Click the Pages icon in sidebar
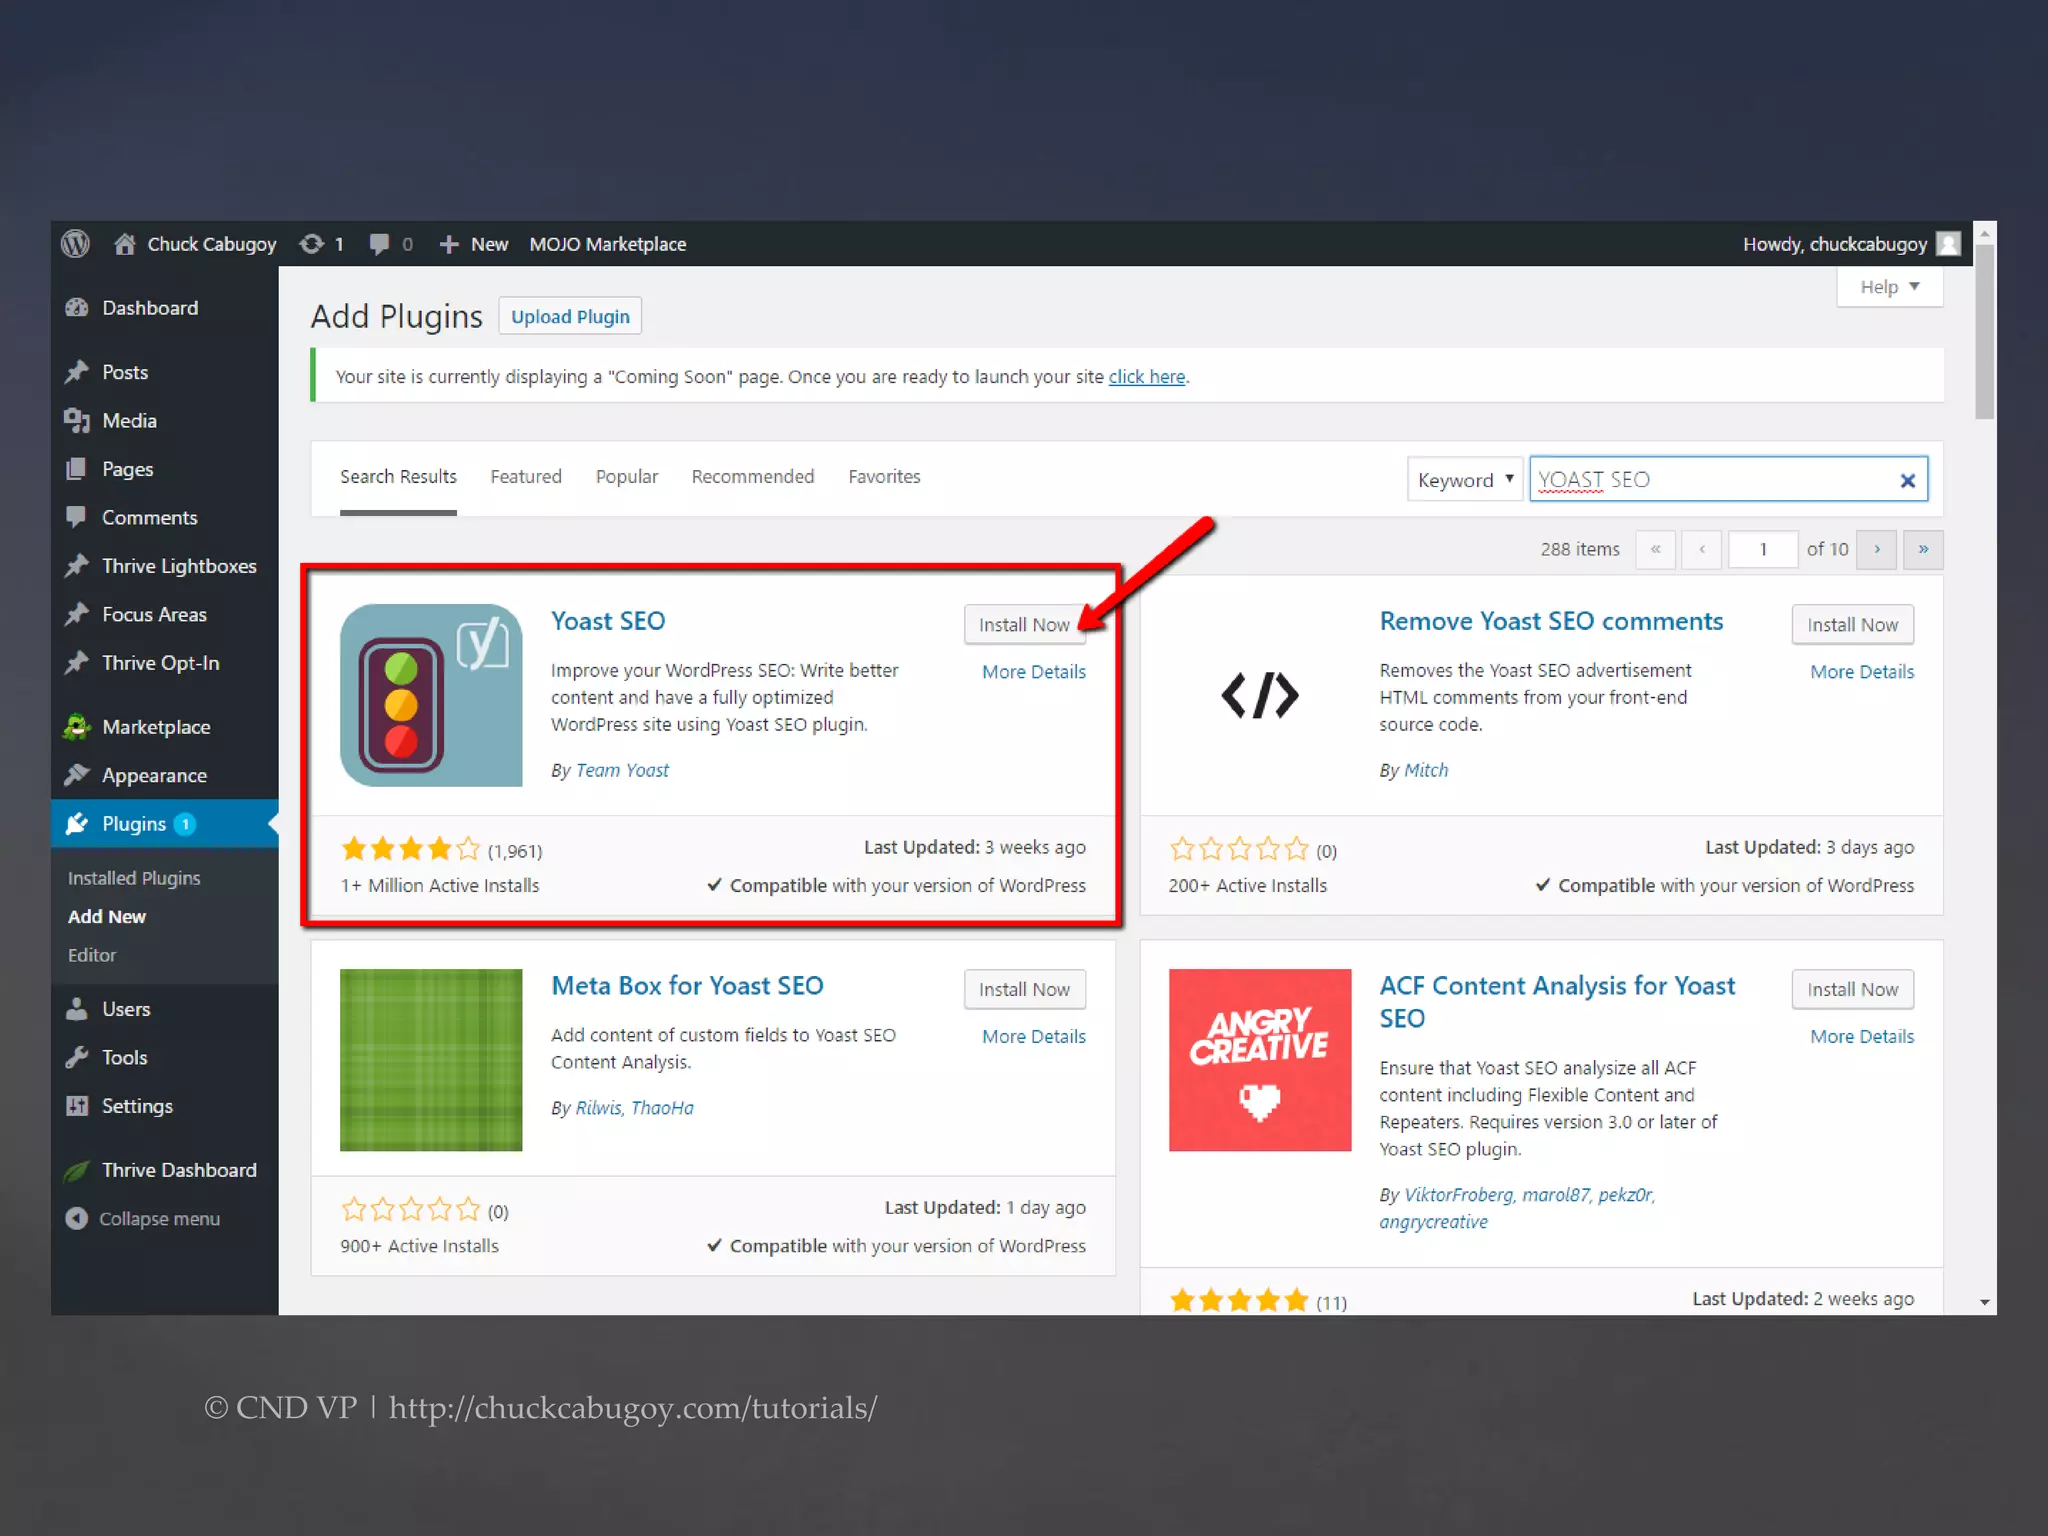 coord(76,469)
